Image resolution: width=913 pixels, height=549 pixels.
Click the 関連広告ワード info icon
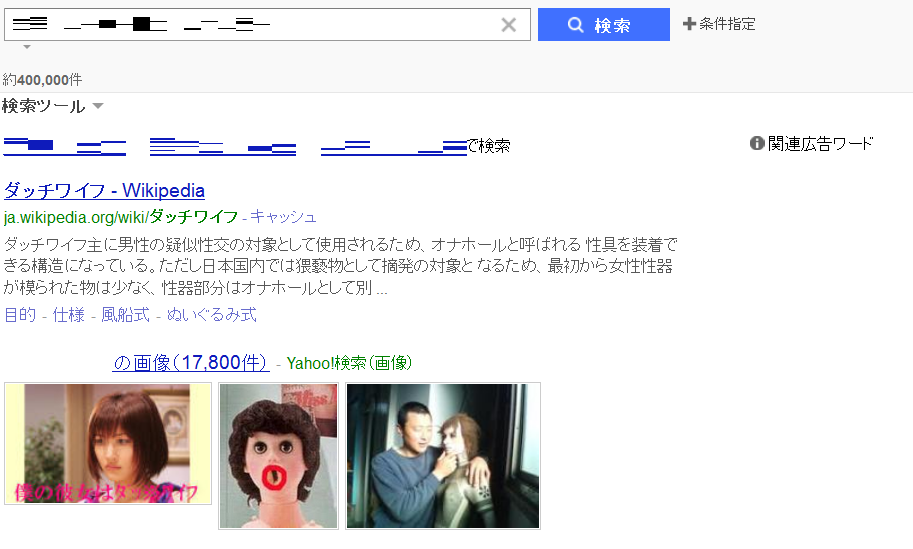[757, 143]
